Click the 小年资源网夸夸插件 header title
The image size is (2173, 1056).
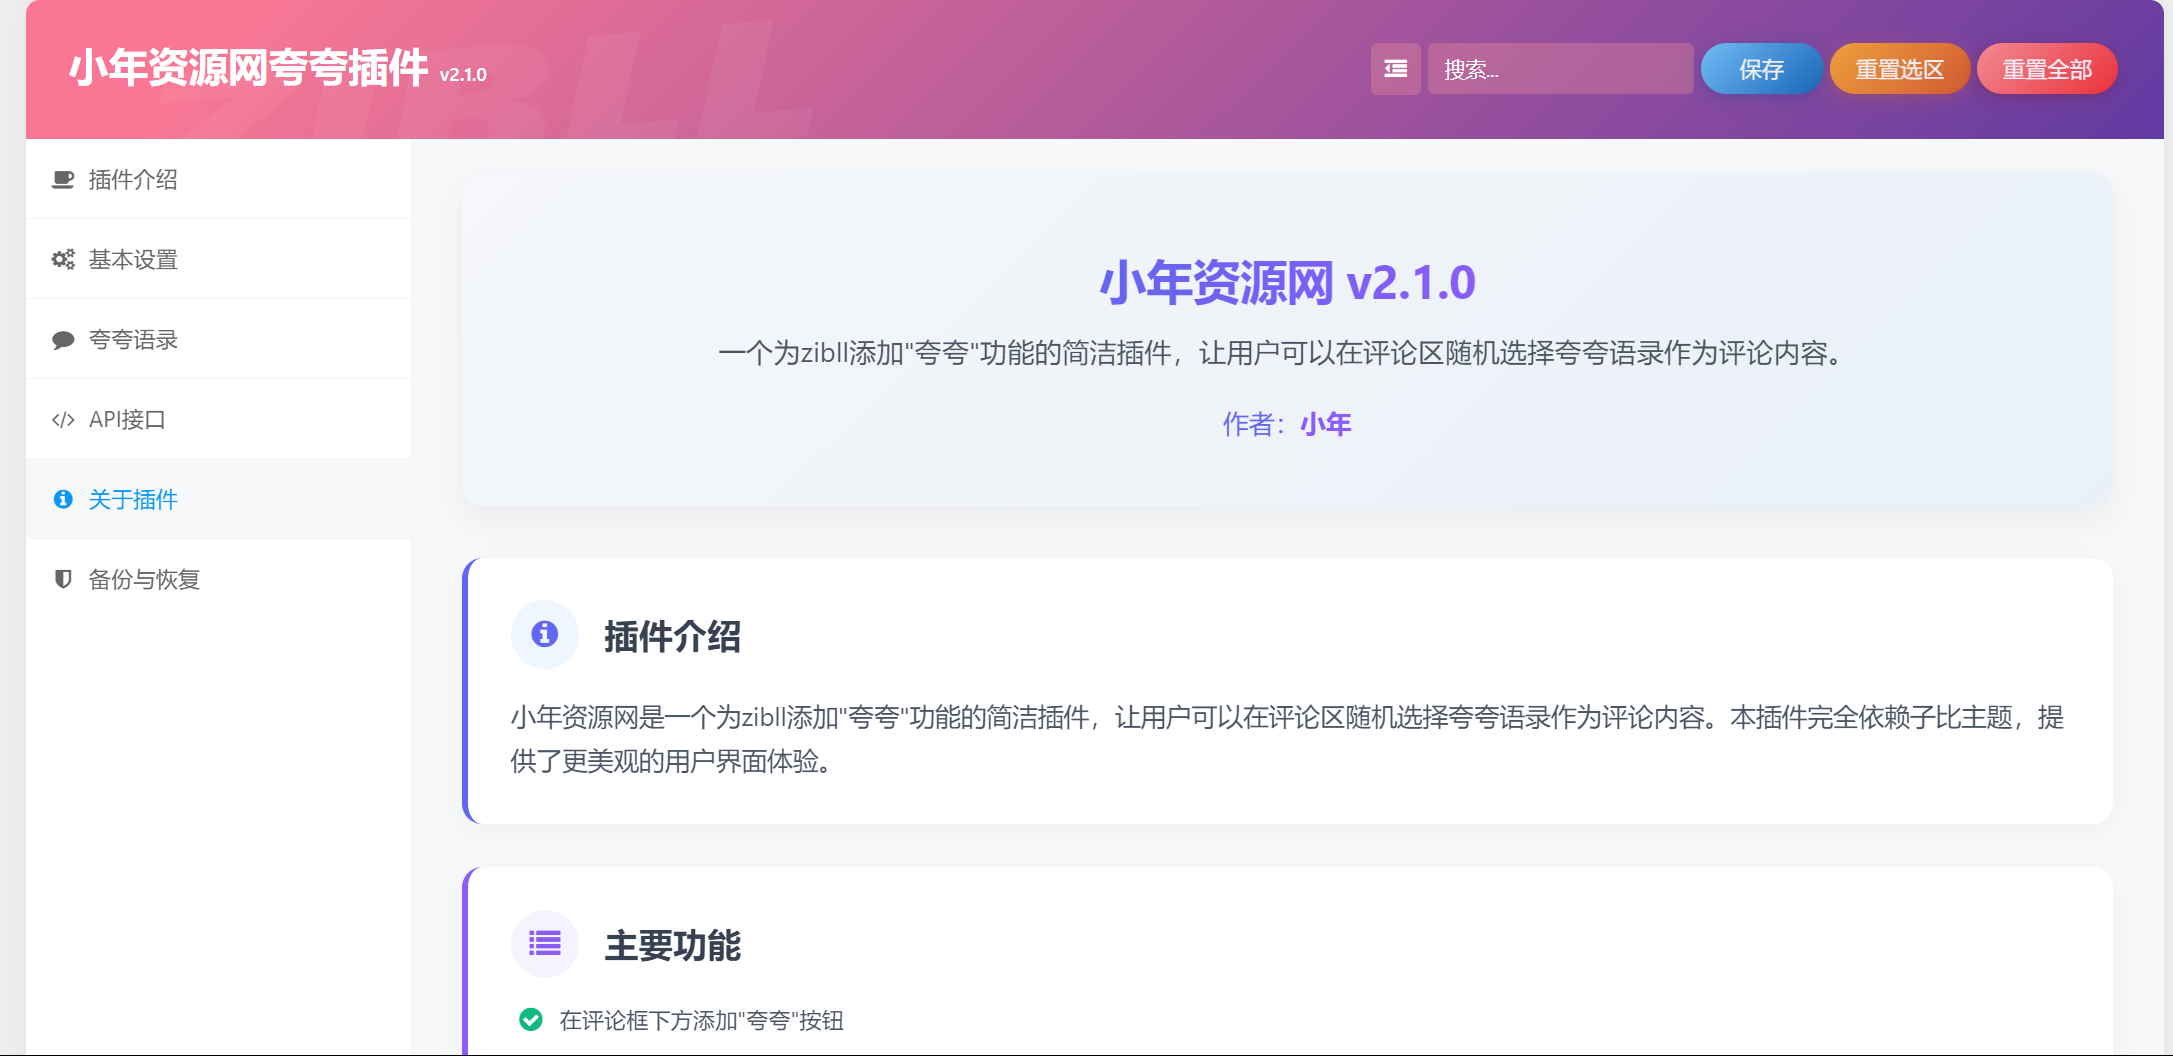[x=250, y=70]
